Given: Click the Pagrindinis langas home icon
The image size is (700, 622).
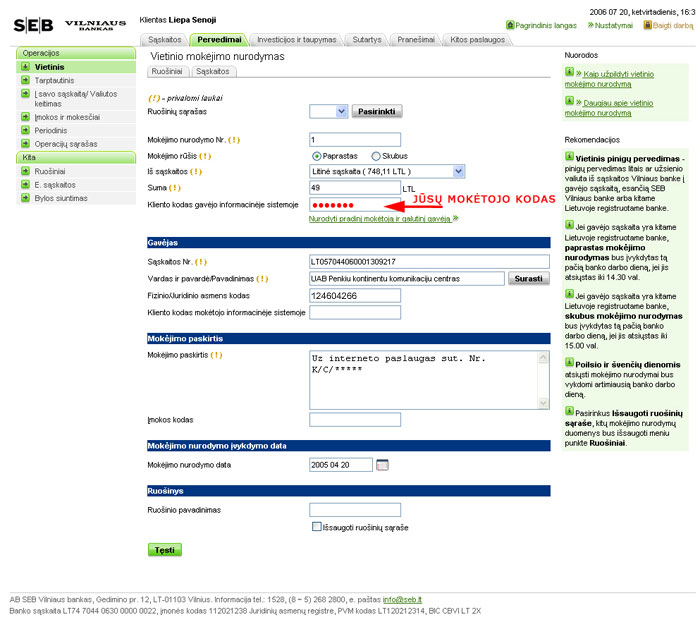Looking at the screenshot, I should 511,25.
